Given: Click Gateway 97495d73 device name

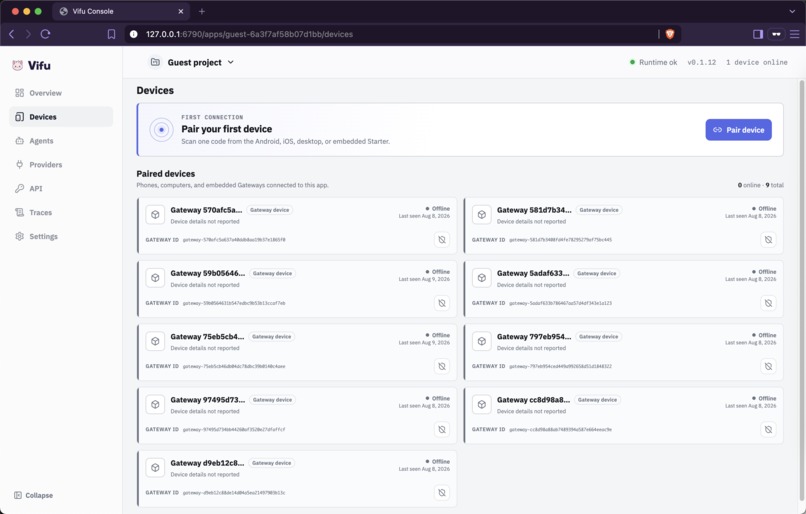Looking at the screenshot, I should pos(208,400).
